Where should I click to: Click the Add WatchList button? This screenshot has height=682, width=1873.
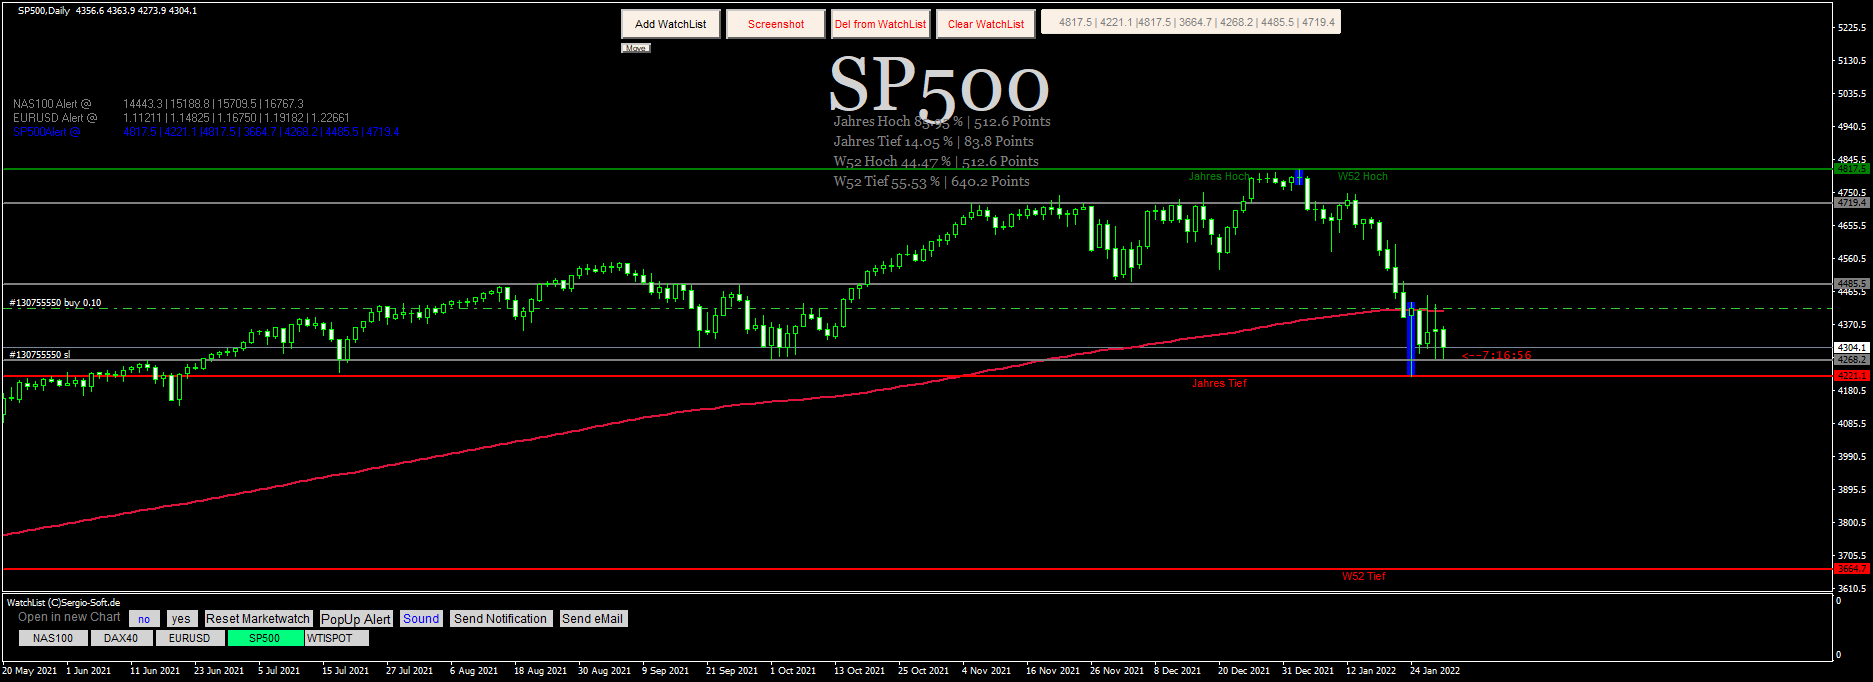(670, 24)
